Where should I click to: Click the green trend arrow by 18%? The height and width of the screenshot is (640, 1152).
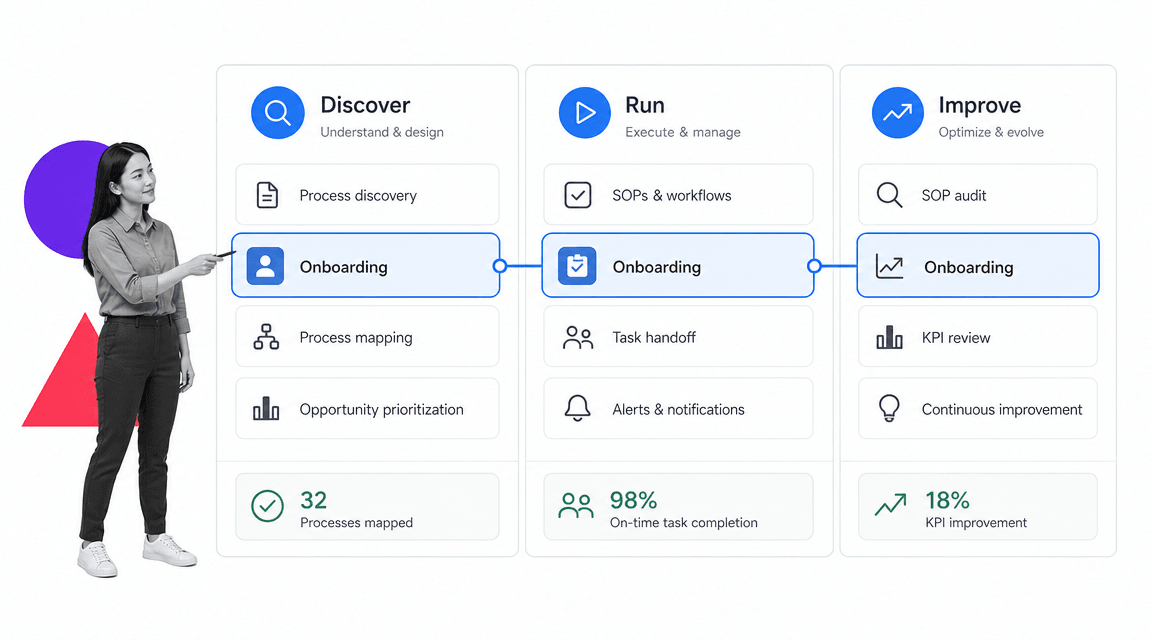pyautogui.click(x=890, y=504)
